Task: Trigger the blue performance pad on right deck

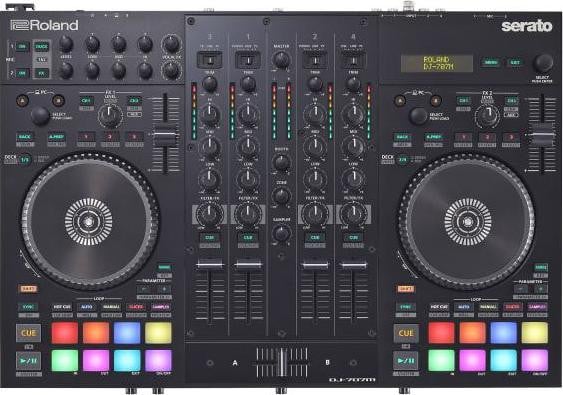Action: pos(504,333)
